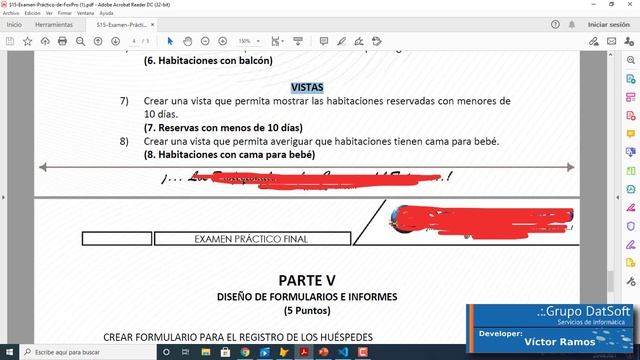Switch to the Inicio tab

pos(14,24)
